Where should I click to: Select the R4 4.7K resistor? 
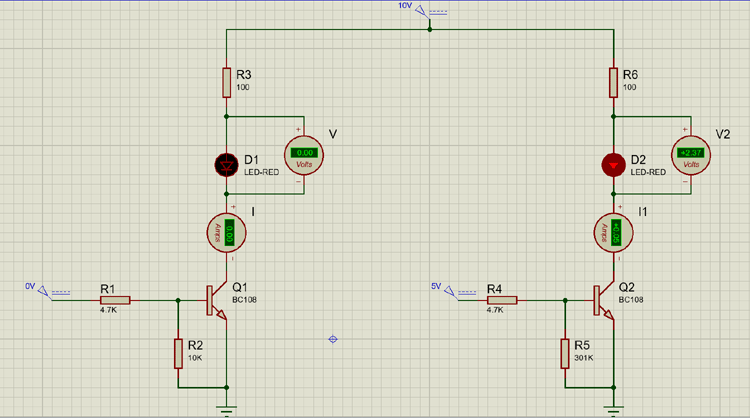tap(500, 299)
